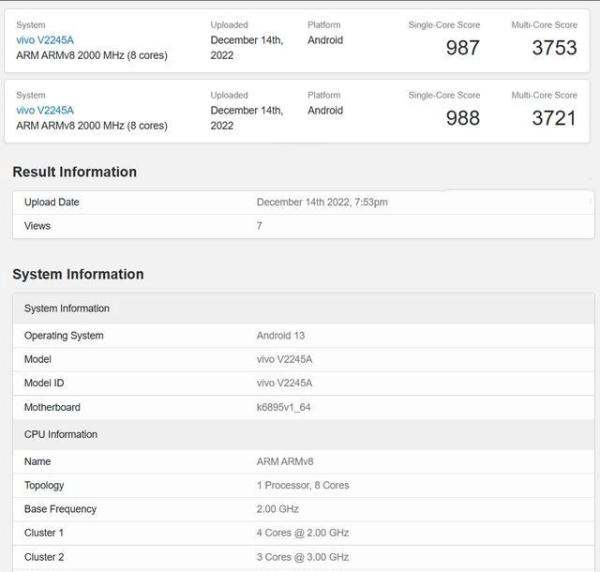Click the Views row label
This screenshot has height=572, width=600.
(x=37, y=226)
